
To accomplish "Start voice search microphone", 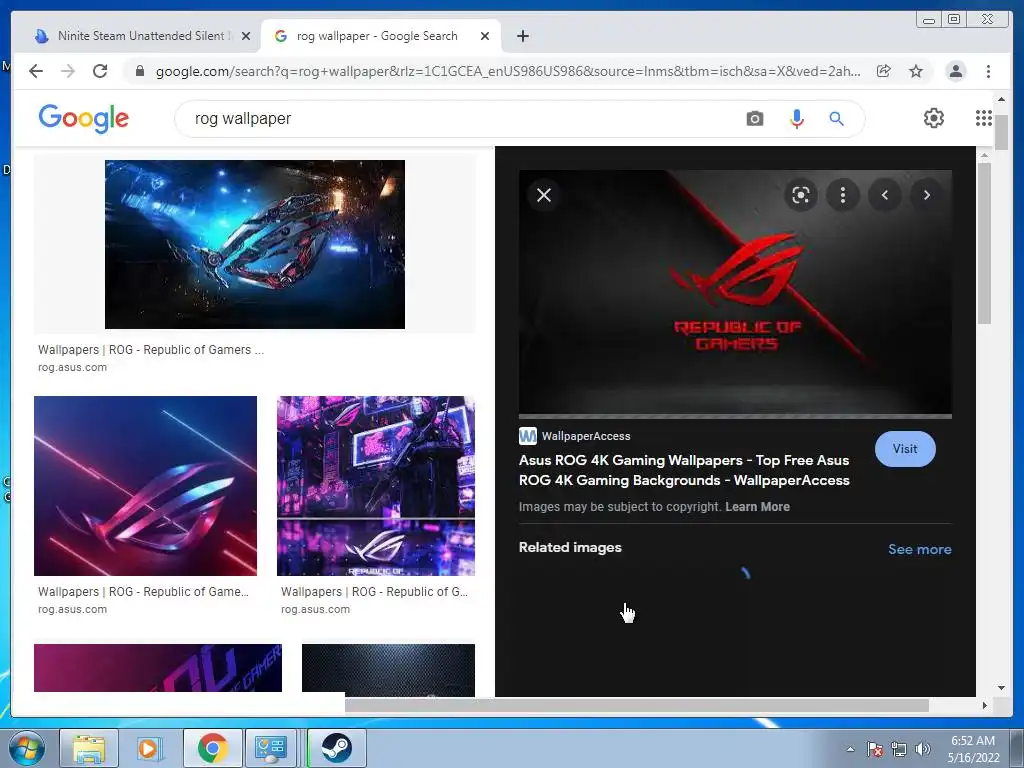I will pyautogui.click(x=797, y=119).
